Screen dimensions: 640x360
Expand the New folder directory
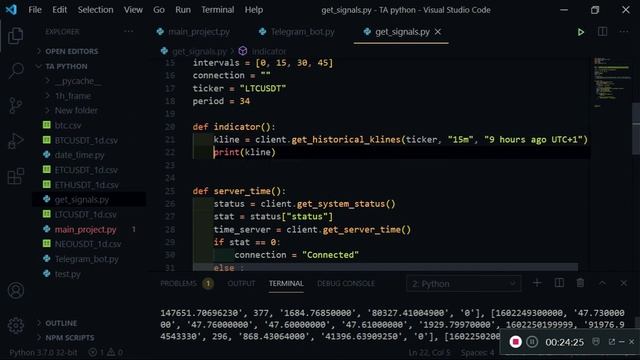click(x=76, y=111)
